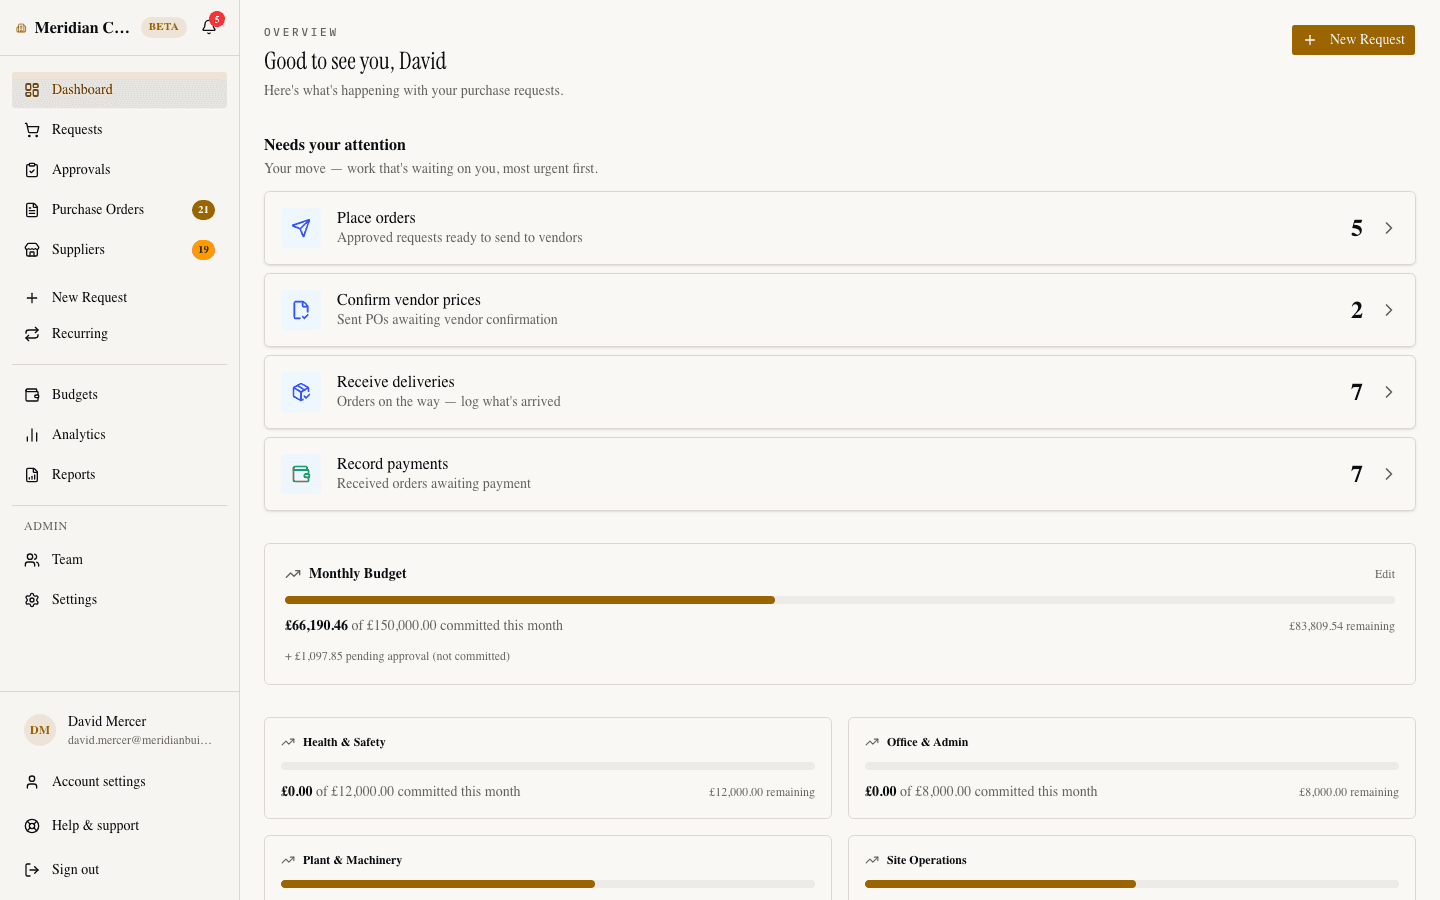Click the Plant & Machinery trend icon
The image size is (1440, 900).
(x=288, y=860)
